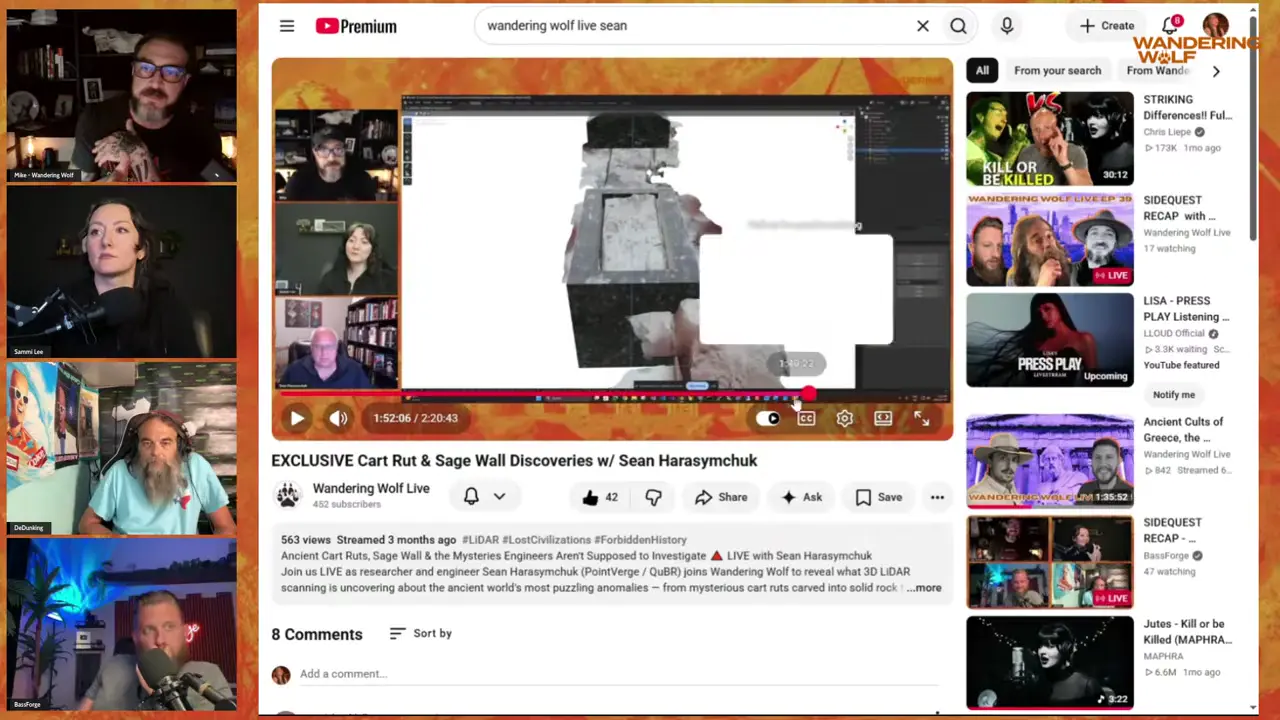Open the account avatar menu
Image resolution: width=1280 pixels, height=720 pixels.
point(1215,26)
